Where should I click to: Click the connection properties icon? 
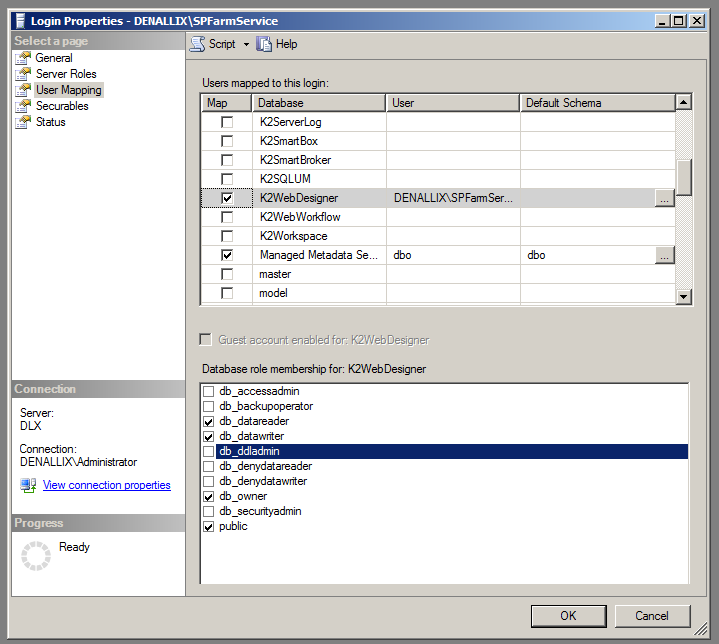tap(28, 485)
